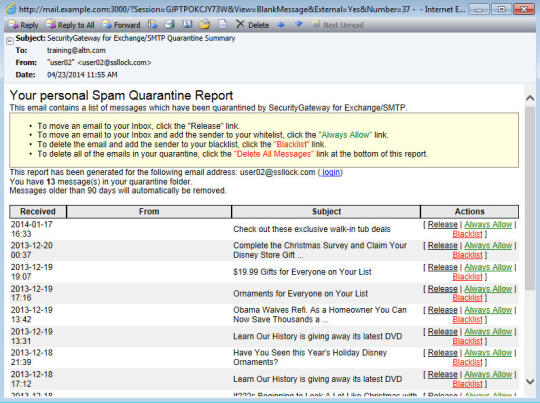Collapse the message header with minus box

point(10,41)
